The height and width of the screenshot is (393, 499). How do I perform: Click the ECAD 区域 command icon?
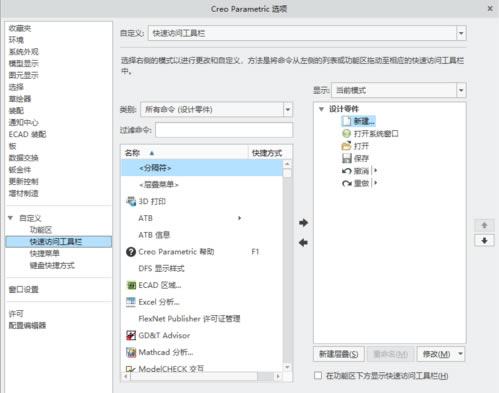click(x=131, y=285)
